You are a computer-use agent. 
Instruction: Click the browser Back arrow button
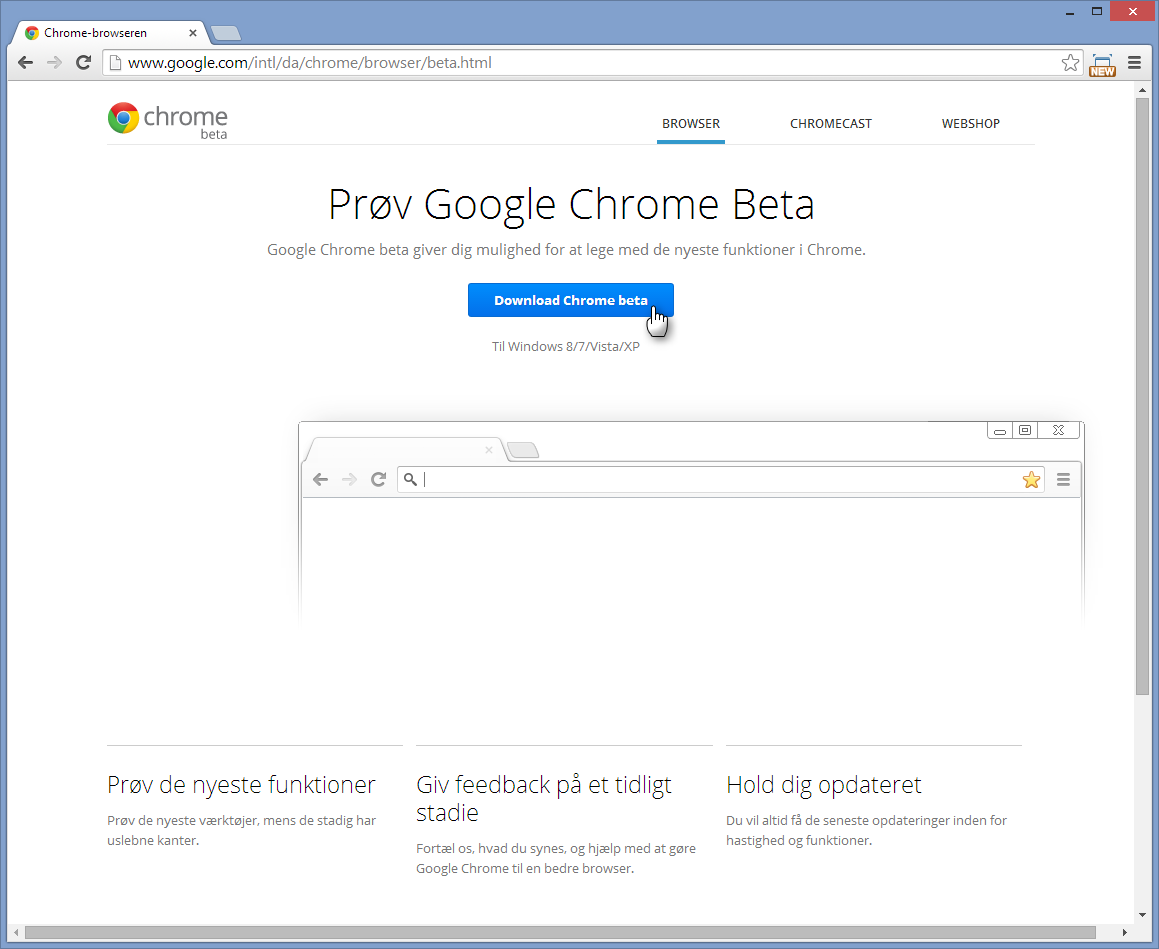coord(25,63)
